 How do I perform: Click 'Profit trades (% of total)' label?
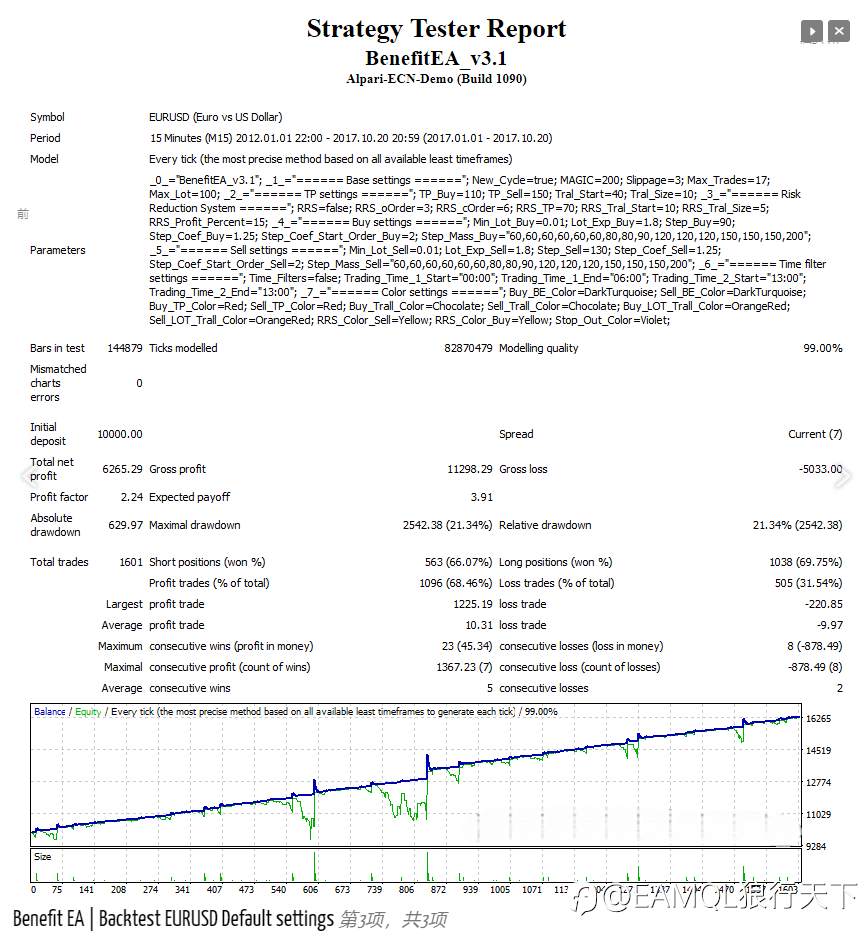pyautogui.click(x=209, y=583)
